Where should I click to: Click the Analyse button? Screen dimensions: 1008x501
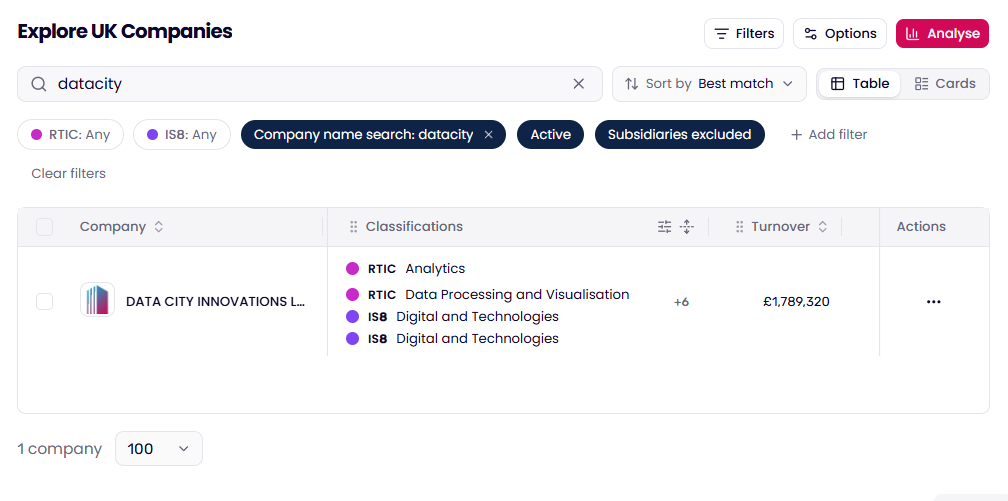pyautogui.click(x=942, y=33)
